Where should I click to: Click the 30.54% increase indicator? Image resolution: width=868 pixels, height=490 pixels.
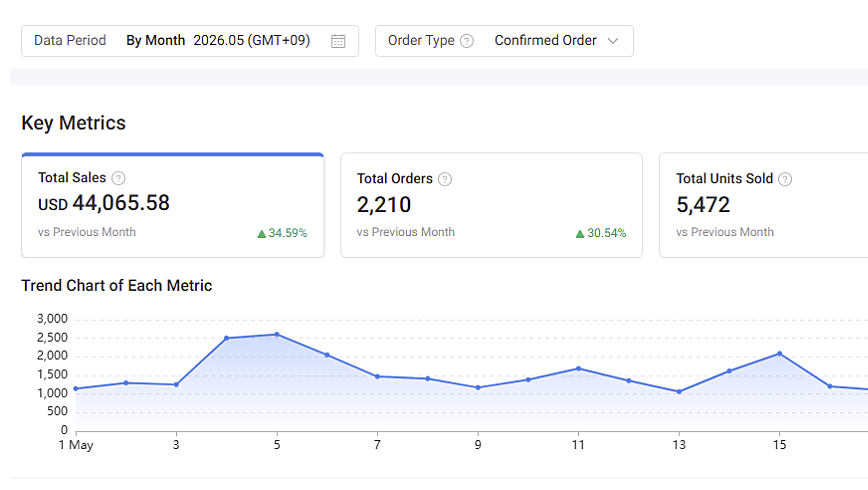click(x=601, y=233)
